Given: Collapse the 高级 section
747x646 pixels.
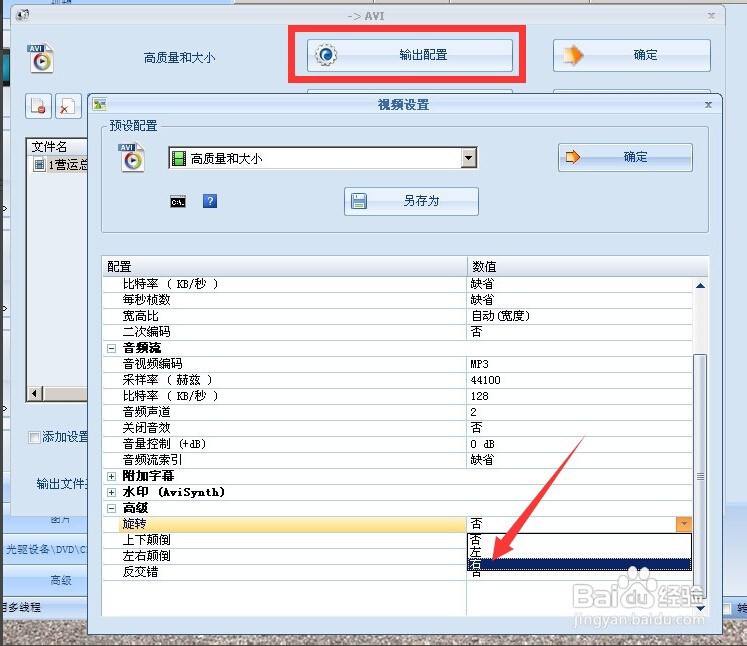Looking at the screenshot, I should click(x=111, y=508).
